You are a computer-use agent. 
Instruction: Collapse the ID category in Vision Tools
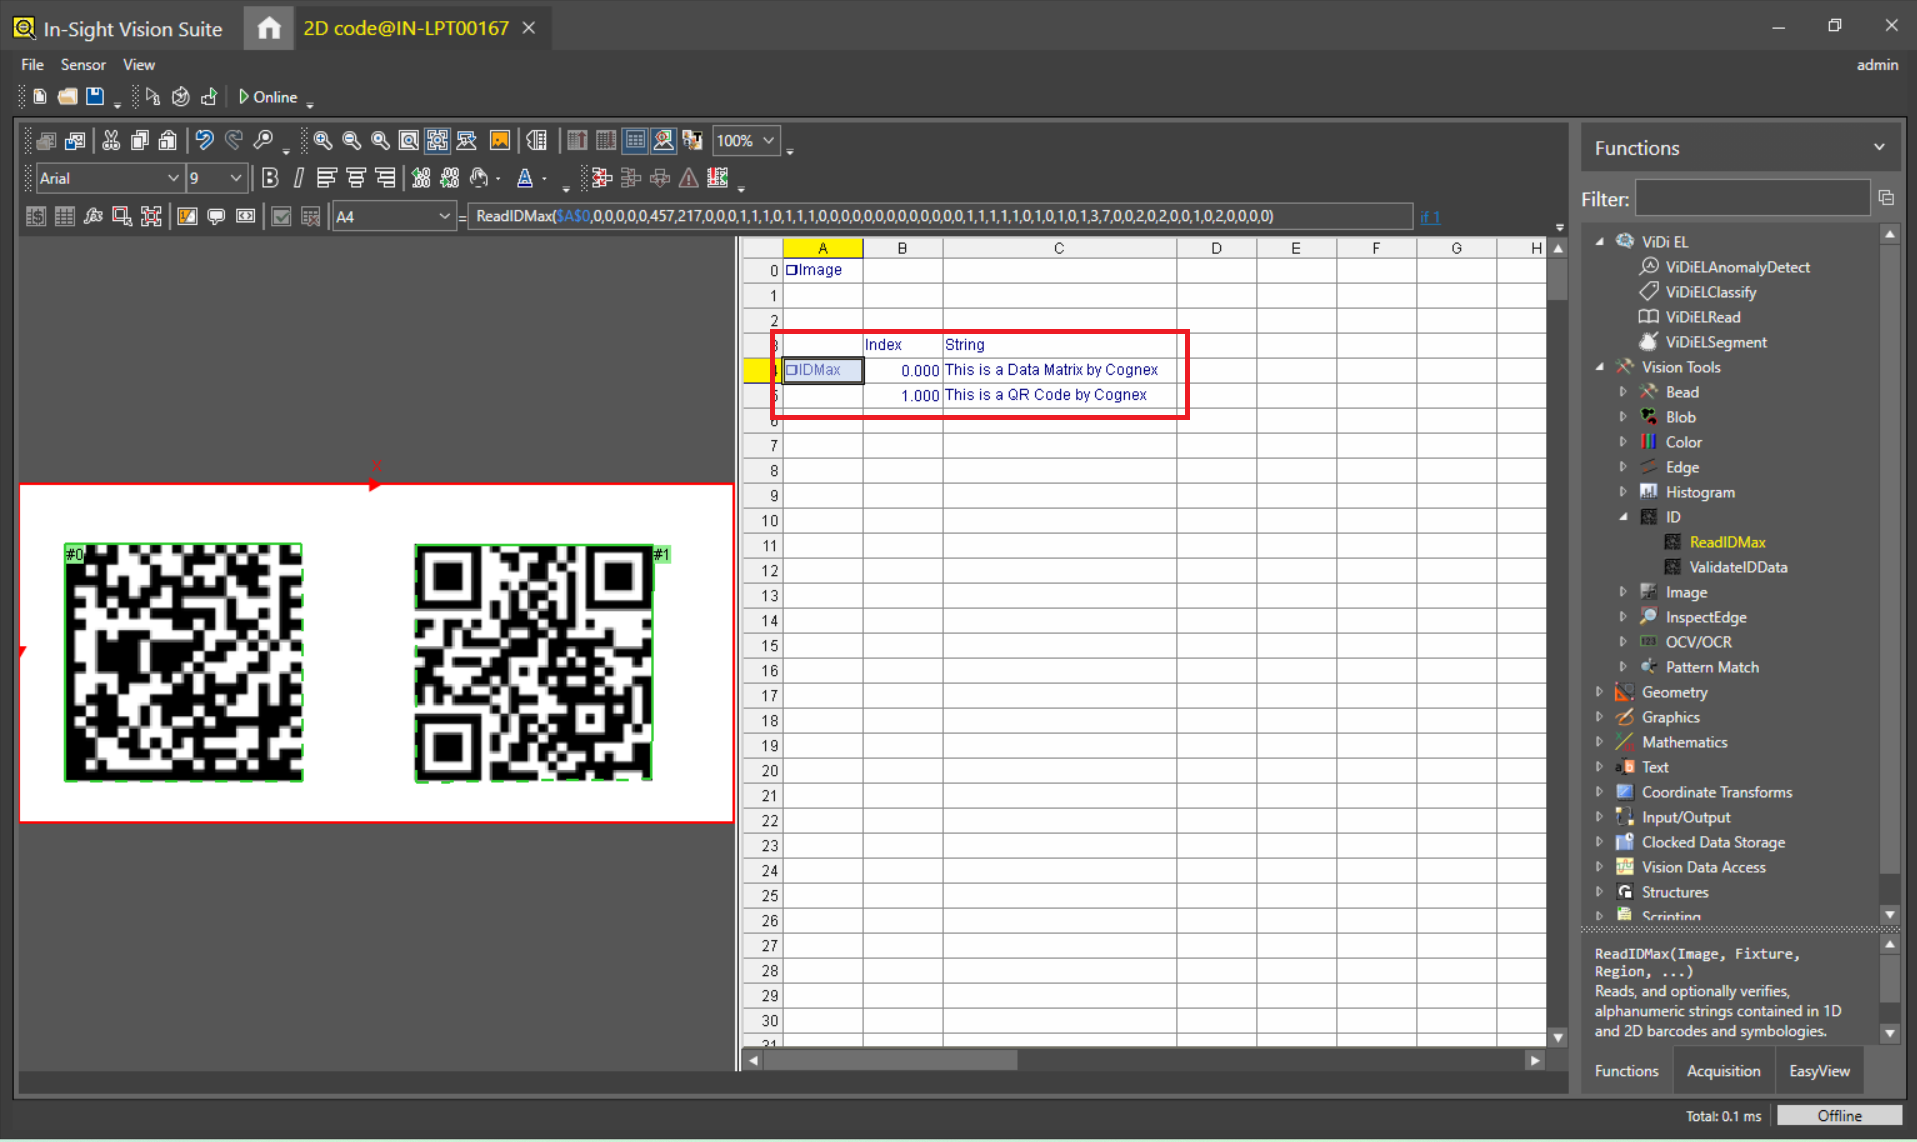pos(1623,516)
